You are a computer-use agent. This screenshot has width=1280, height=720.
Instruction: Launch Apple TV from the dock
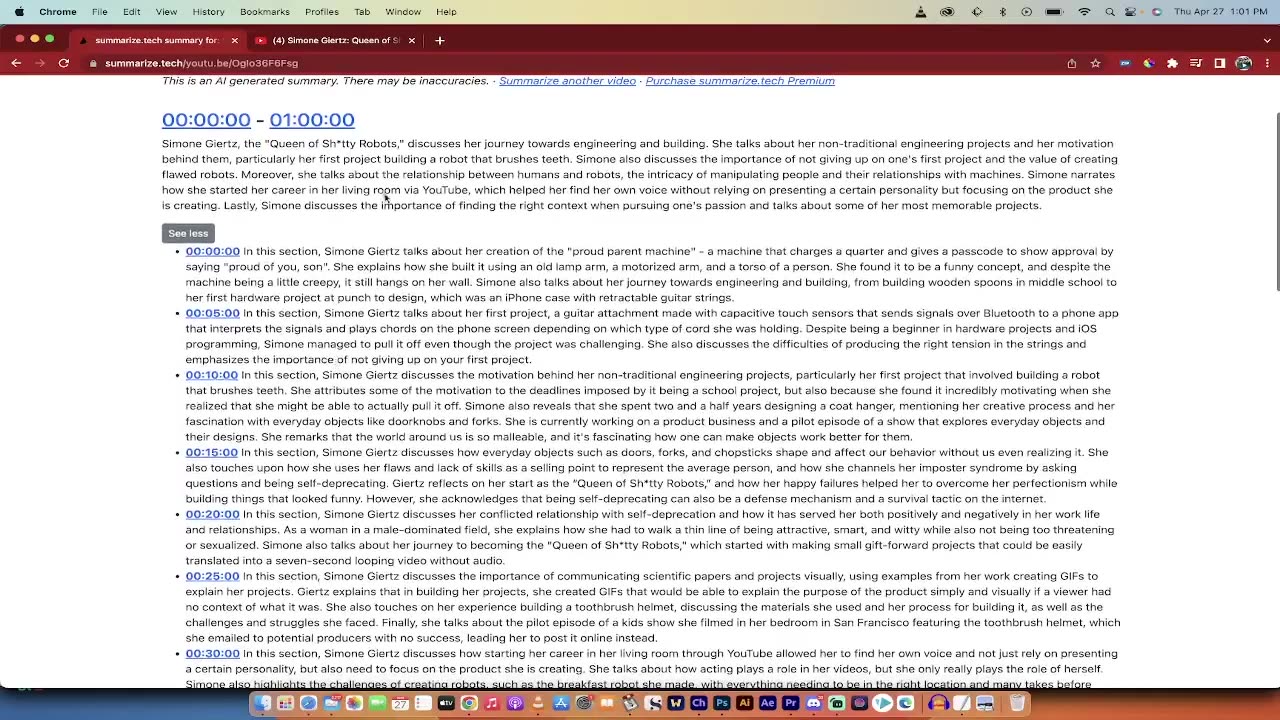point(446,703)
